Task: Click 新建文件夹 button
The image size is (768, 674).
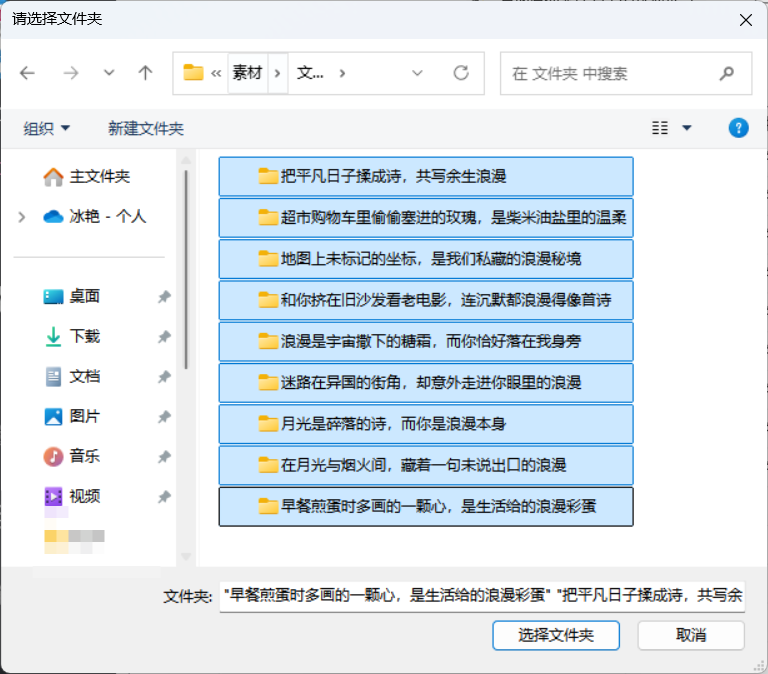Action: tap(146, 129)
